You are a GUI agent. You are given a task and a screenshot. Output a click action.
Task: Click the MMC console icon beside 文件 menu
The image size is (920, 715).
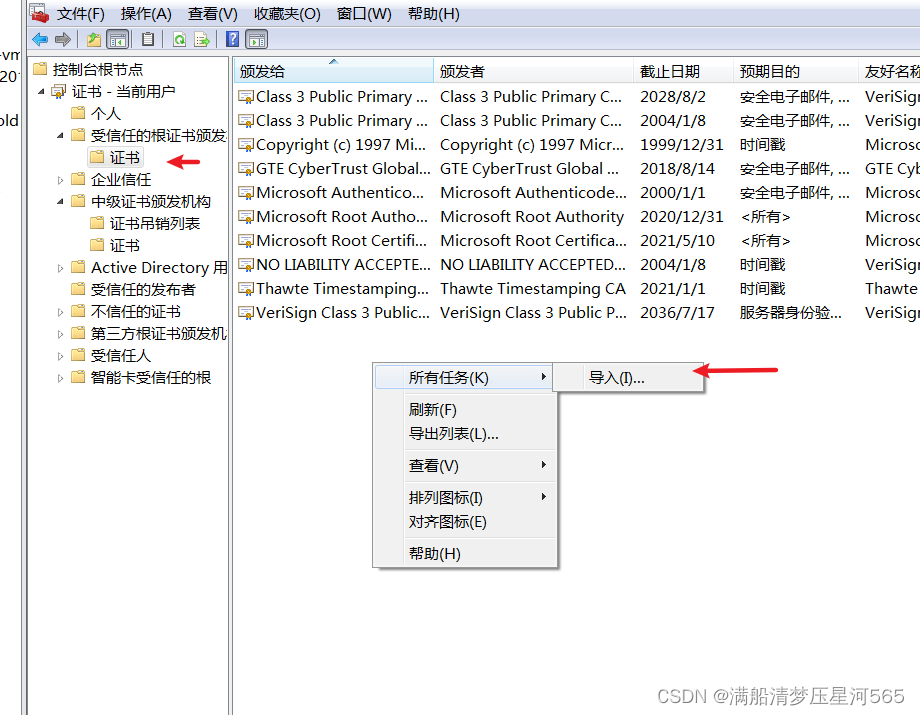click(x=40, y=13)
